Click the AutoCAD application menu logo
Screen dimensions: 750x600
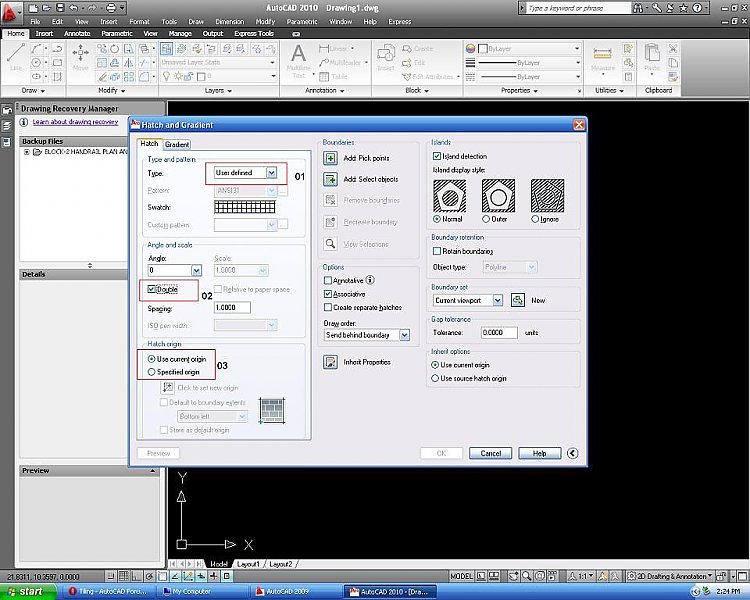click(x=10, y=13)
